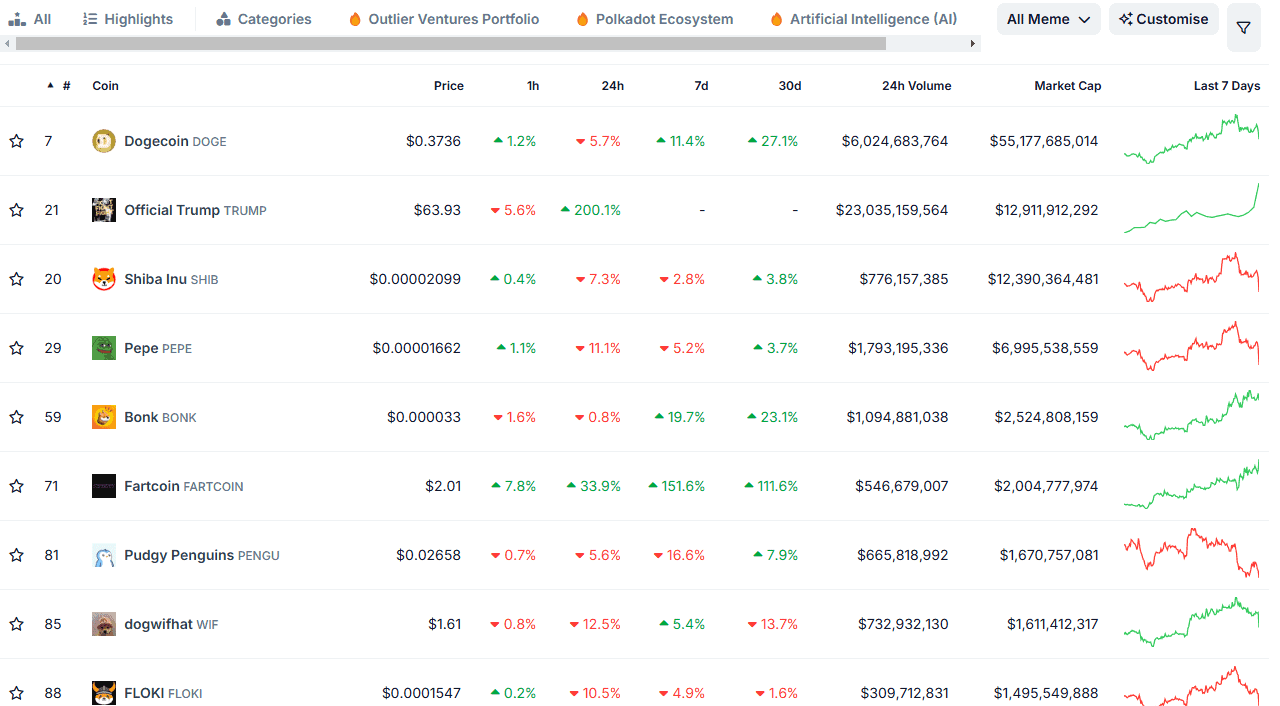Open the Artificial Intelligence (AI) tab
1280x706 pixels.
[x=864, y=19]
